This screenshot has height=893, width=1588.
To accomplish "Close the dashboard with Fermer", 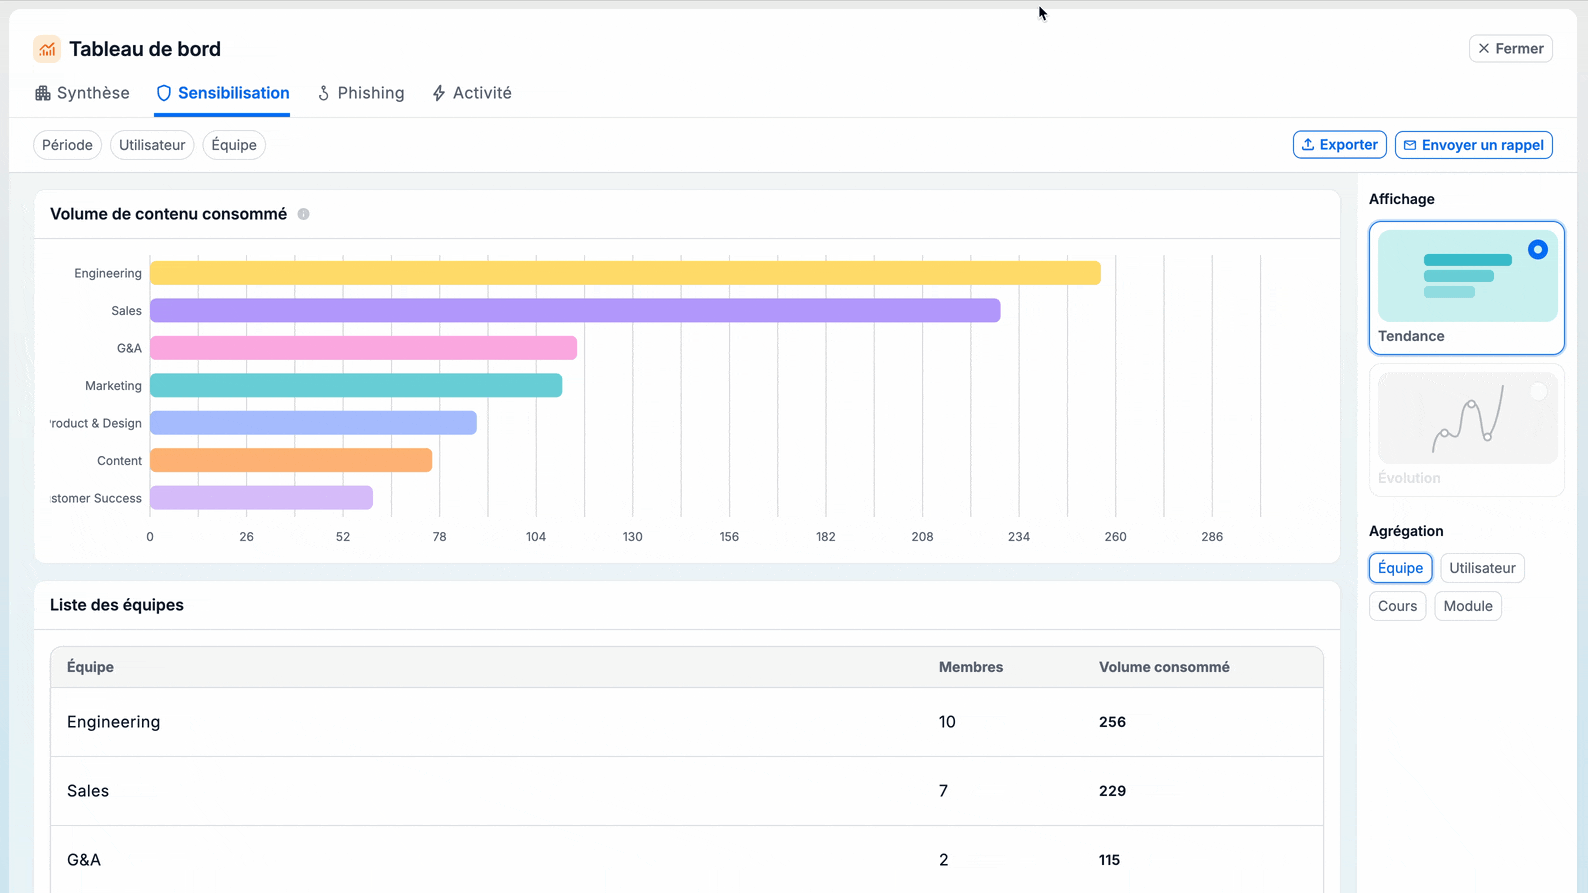I will tap(1510, 48).
